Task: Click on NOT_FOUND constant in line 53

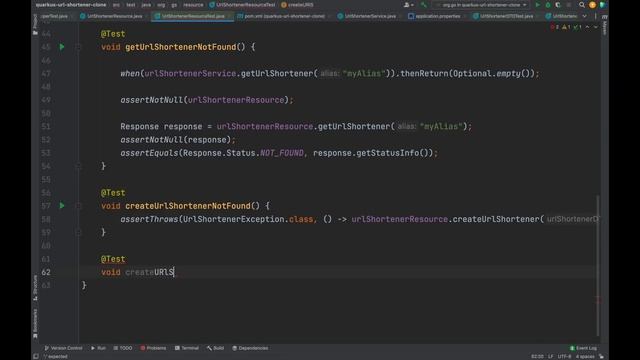Action: pos(282,153)
